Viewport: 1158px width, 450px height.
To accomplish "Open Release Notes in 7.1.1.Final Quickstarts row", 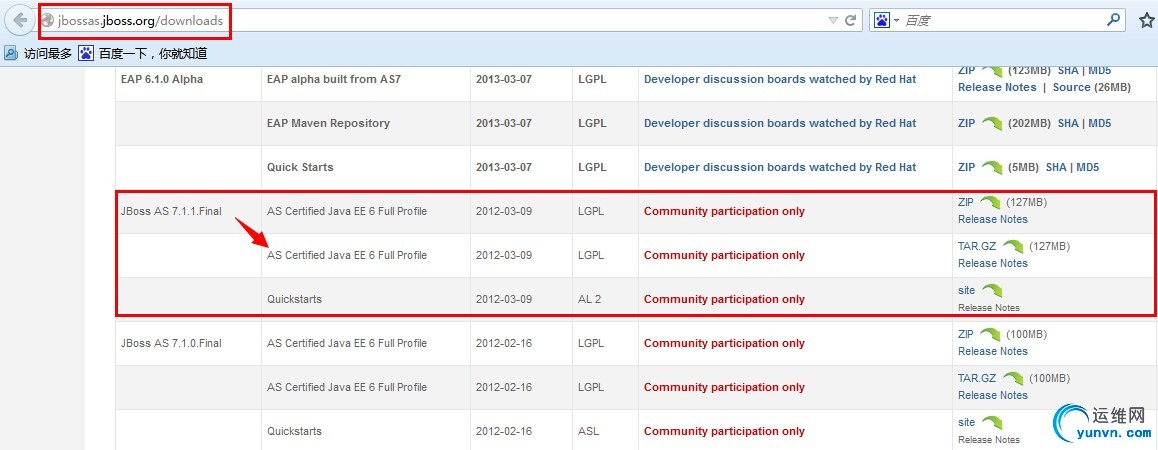I will coord(989,307).
